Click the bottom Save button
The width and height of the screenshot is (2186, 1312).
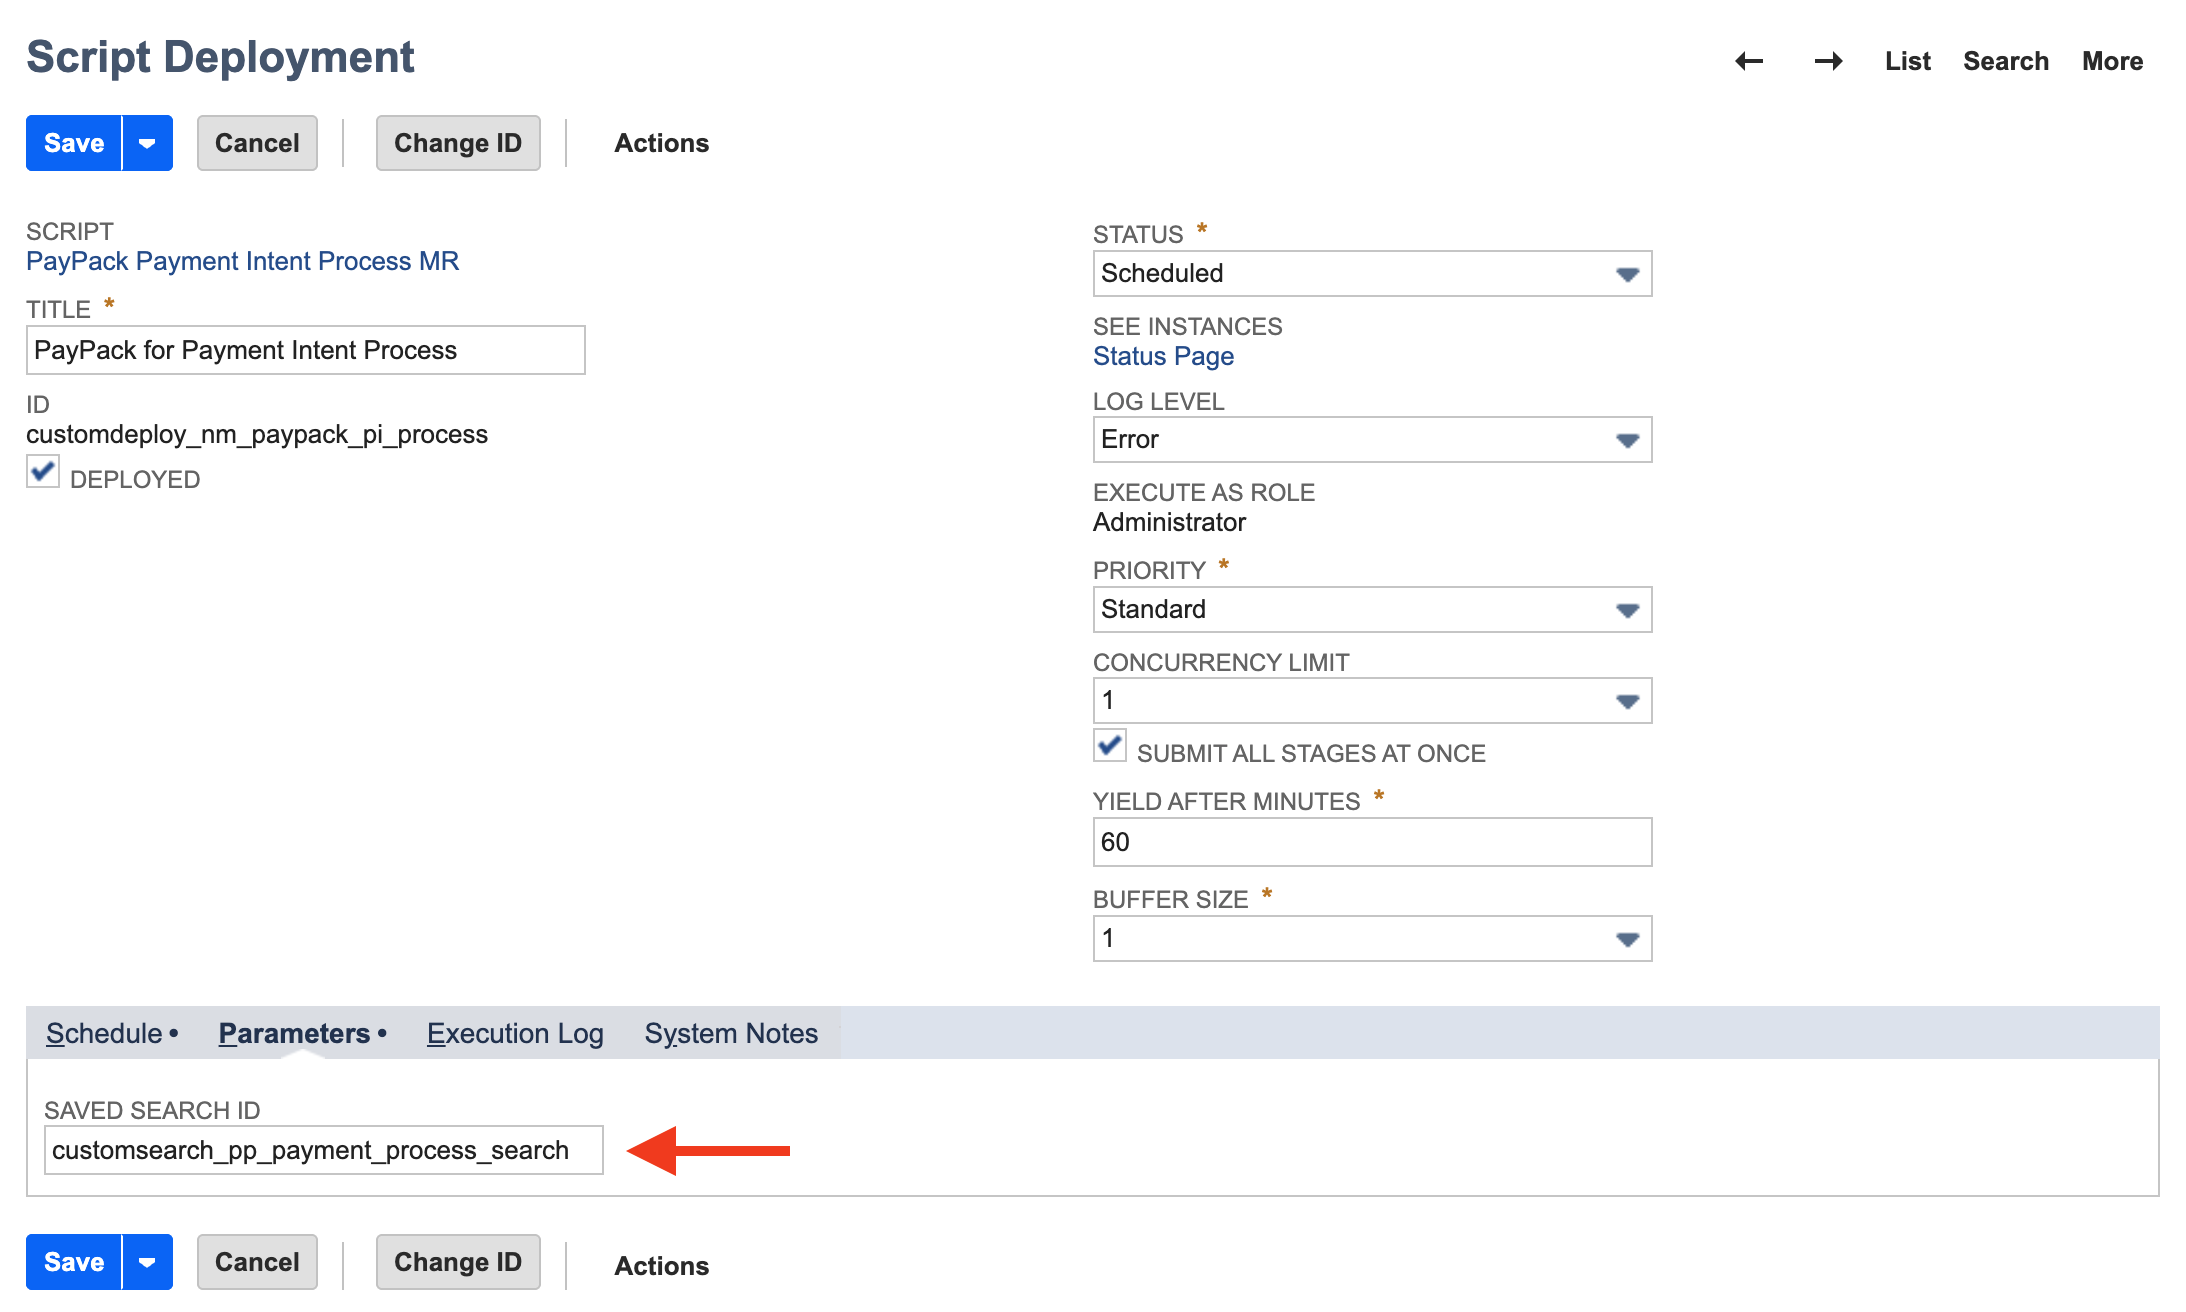pos(74,1262)
